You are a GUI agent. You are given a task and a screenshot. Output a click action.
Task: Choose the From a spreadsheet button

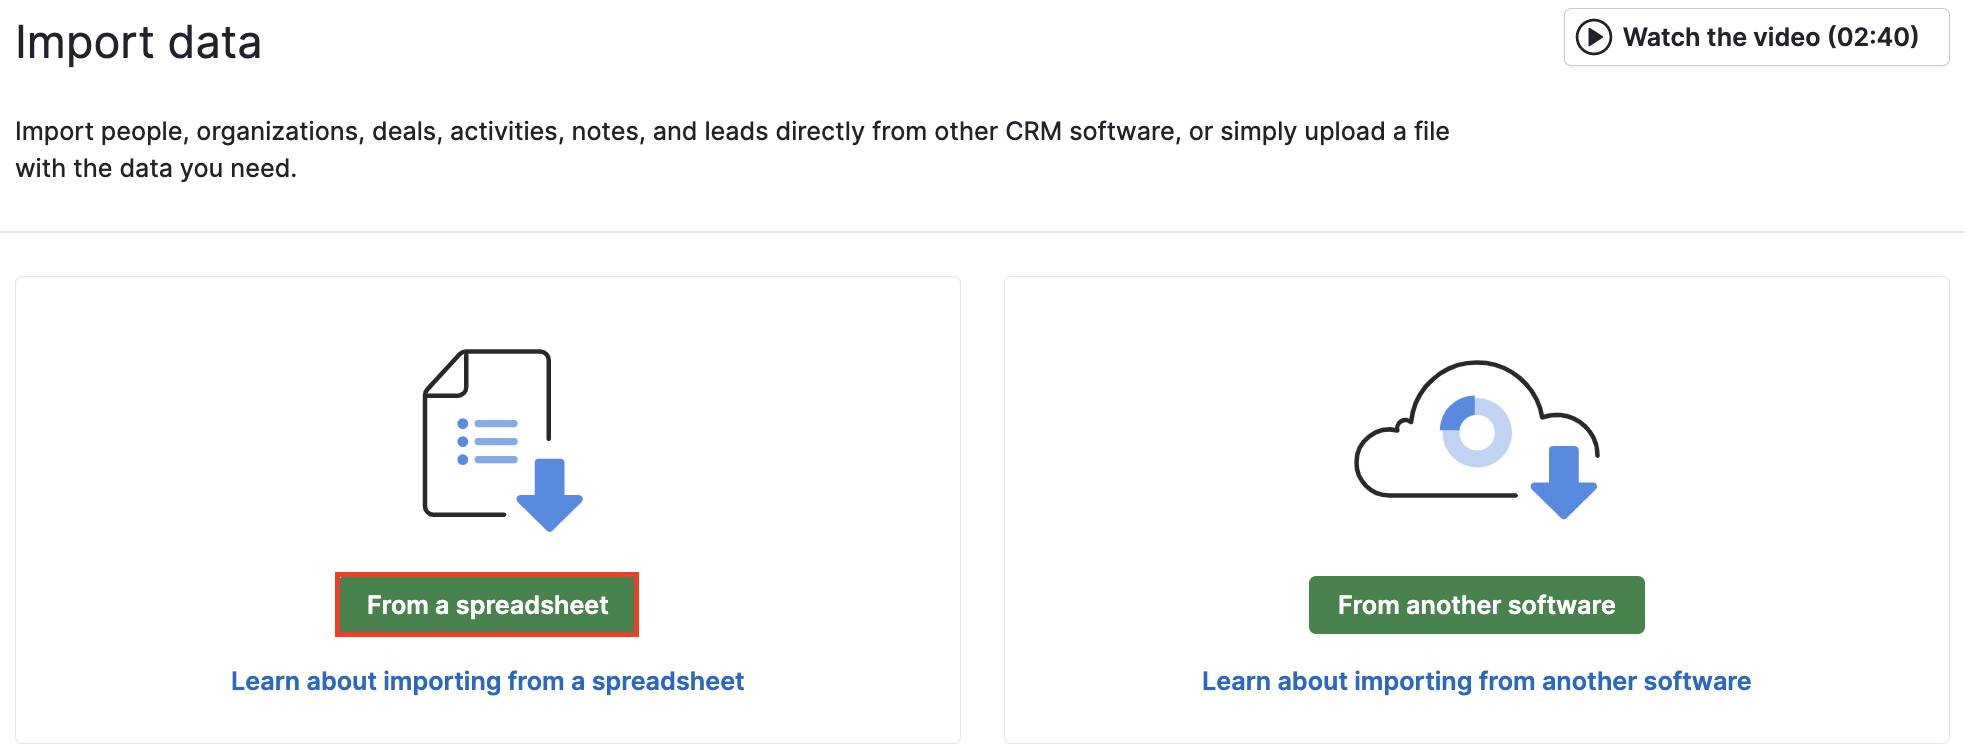(487, 605)
